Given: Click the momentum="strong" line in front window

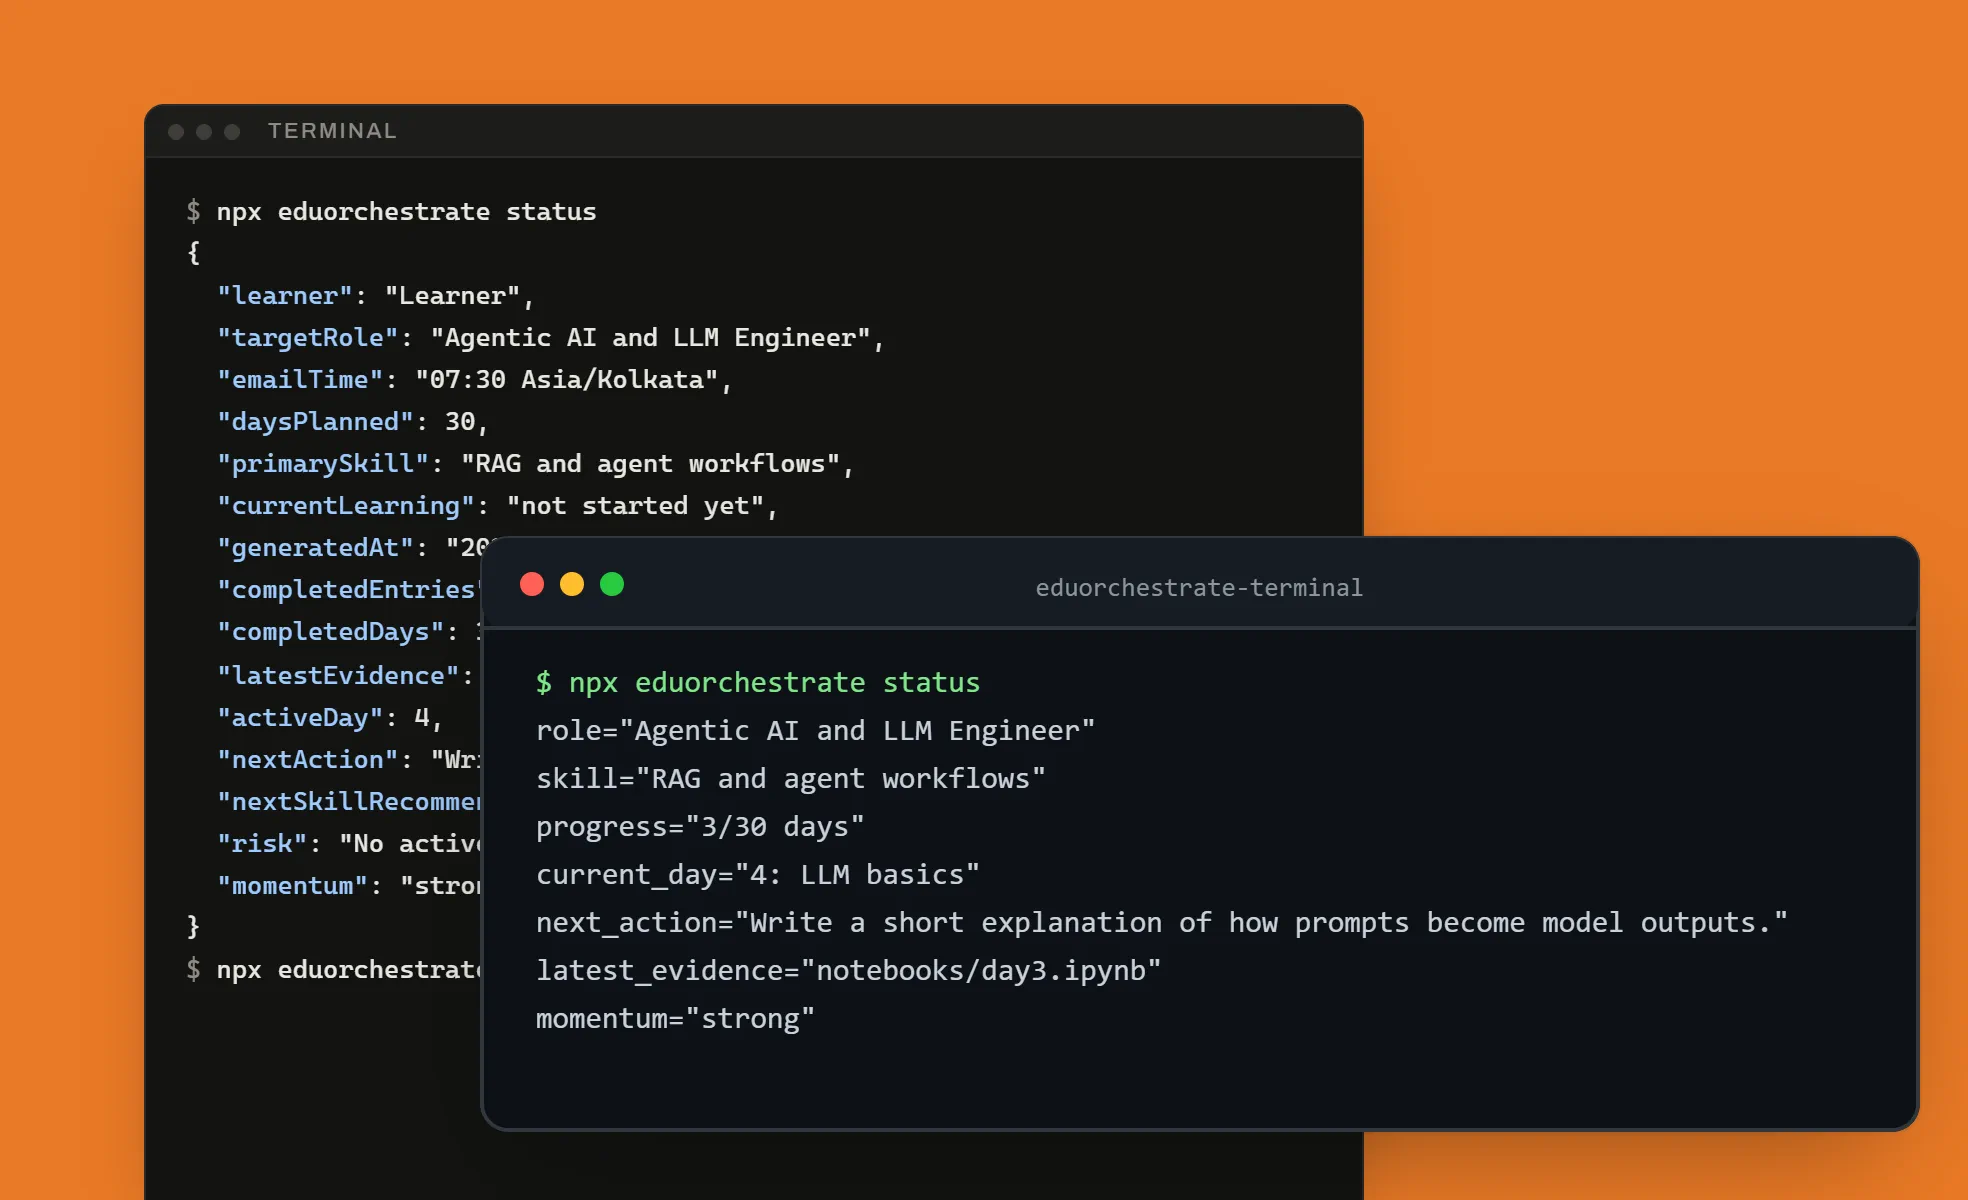Looking at the screenshot, I should click(675, 1018).
